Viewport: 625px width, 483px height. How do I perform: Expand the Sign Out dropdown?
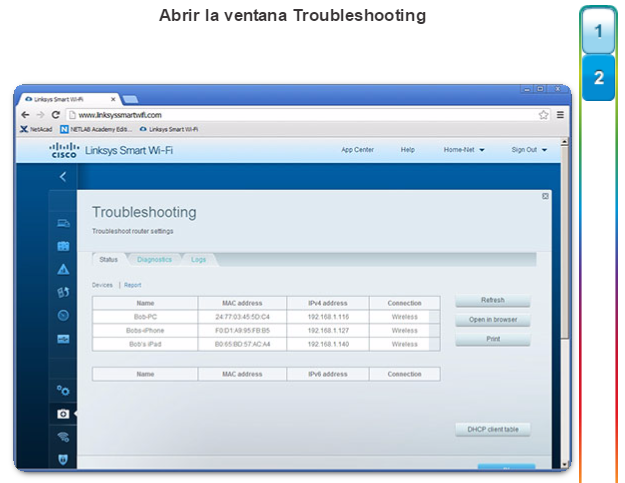coord(529,150)
